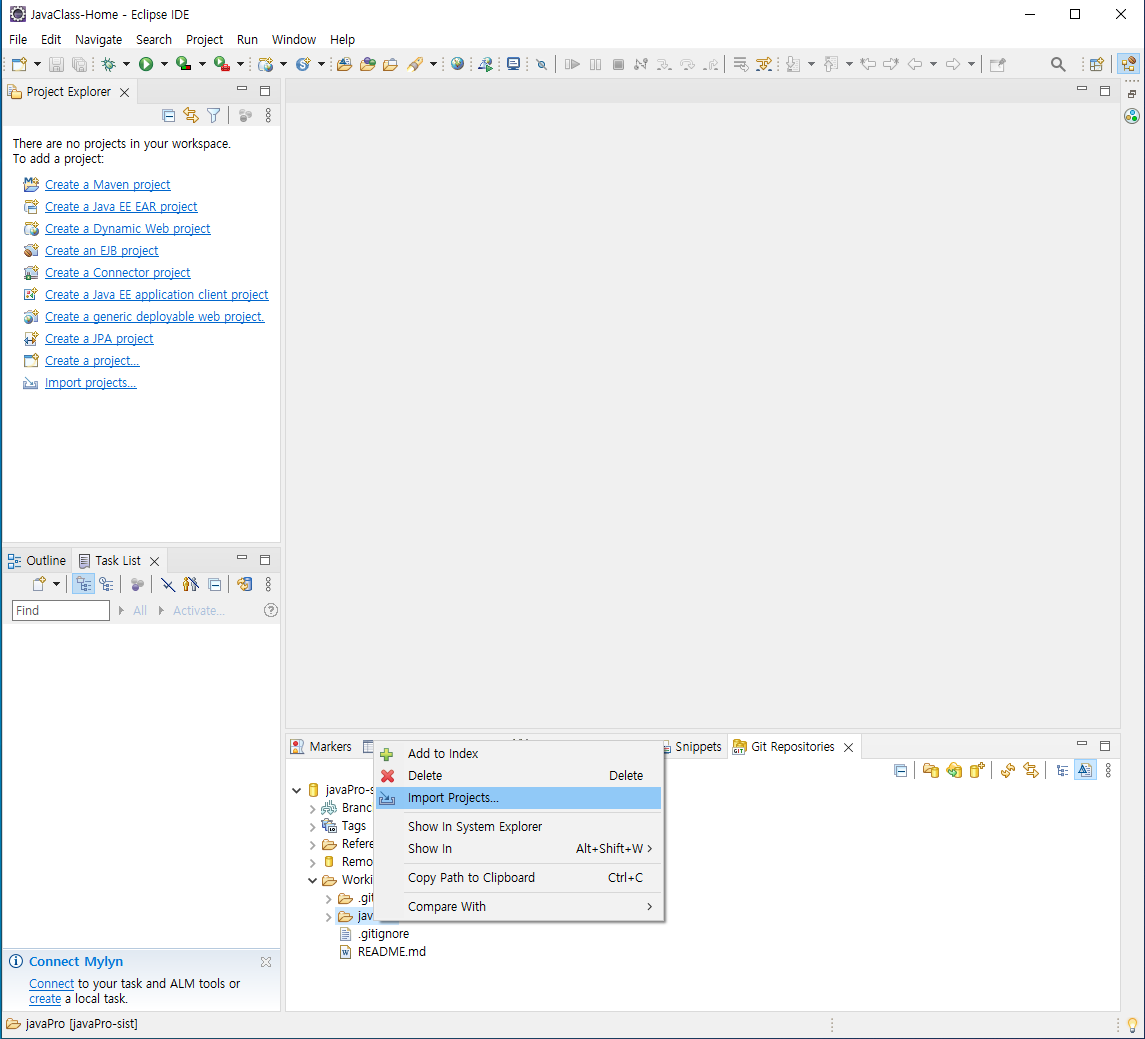Select Import Projects... from context menu

click(x=518, y=798)
